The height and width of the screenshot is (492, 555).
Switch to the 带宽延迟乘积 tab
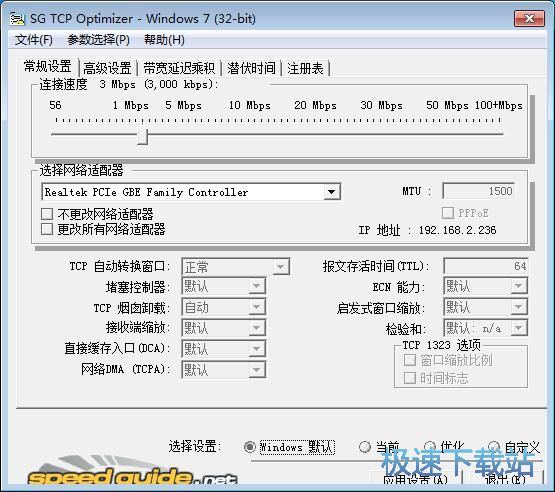pyautogui.click(x=179, y=68)
